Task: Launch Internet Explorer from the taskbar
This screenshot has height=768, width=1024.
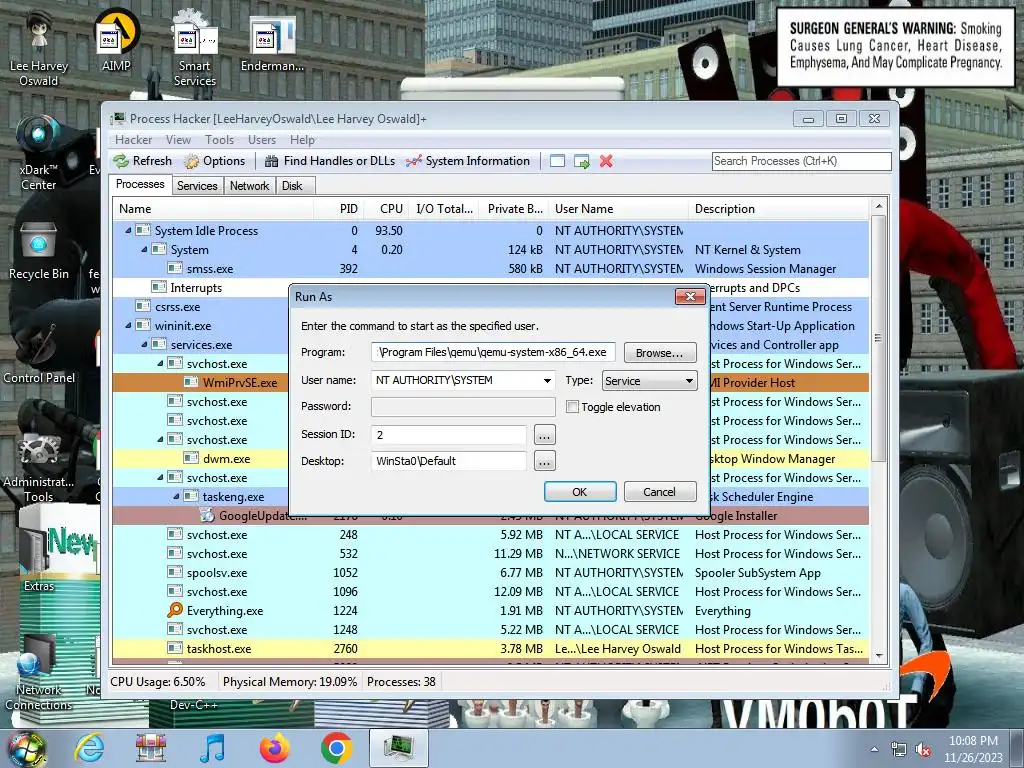Action: tap(89, 748)
